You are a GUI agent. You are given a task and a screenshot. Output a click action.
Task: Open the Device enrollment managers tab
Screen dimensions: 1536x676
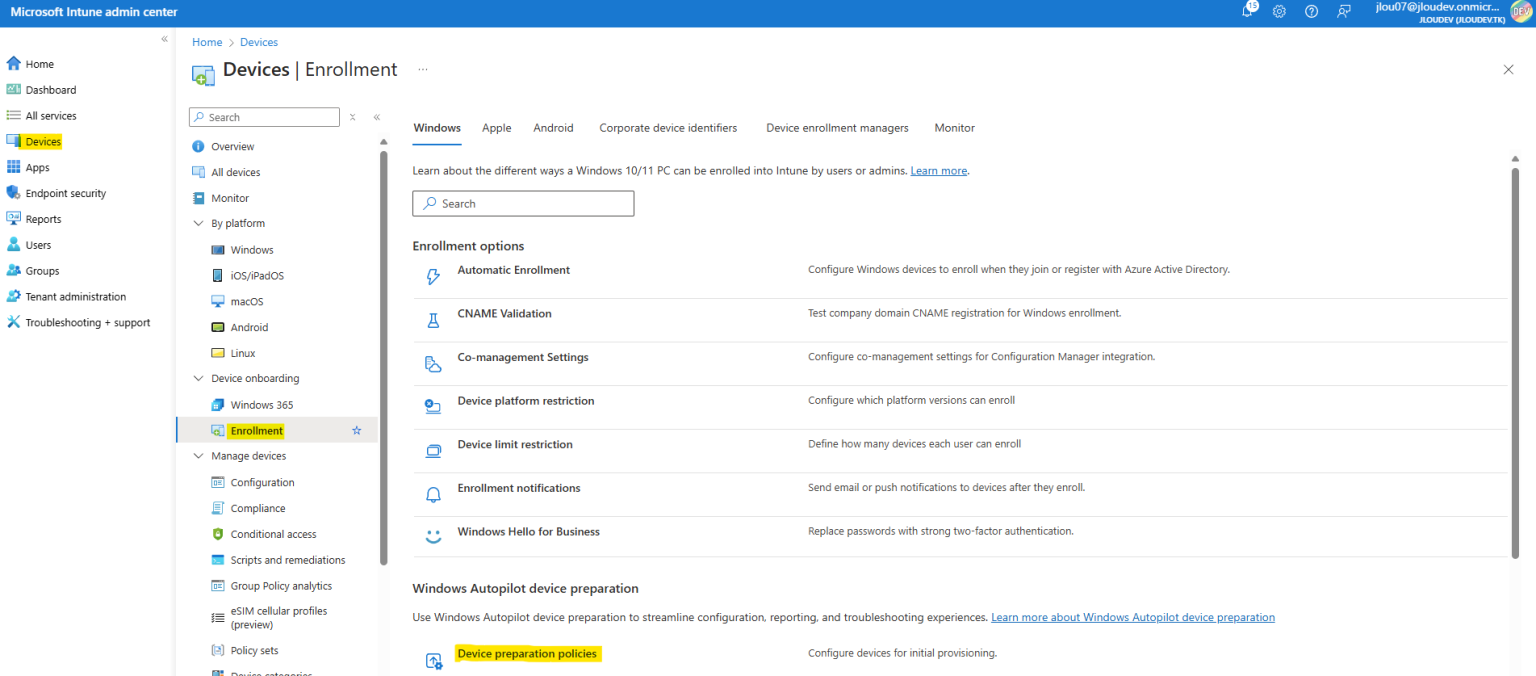tap(837, 127)
